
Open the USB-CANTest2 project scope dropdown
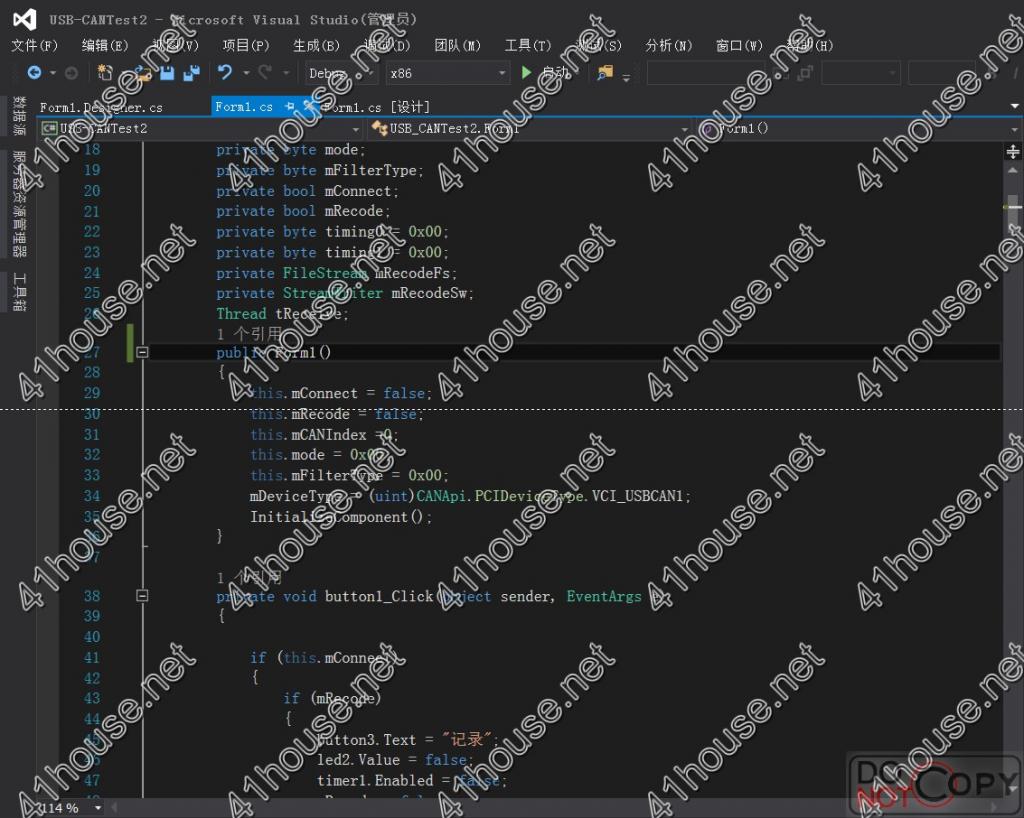pyautogui.click(x=200, y=129)
